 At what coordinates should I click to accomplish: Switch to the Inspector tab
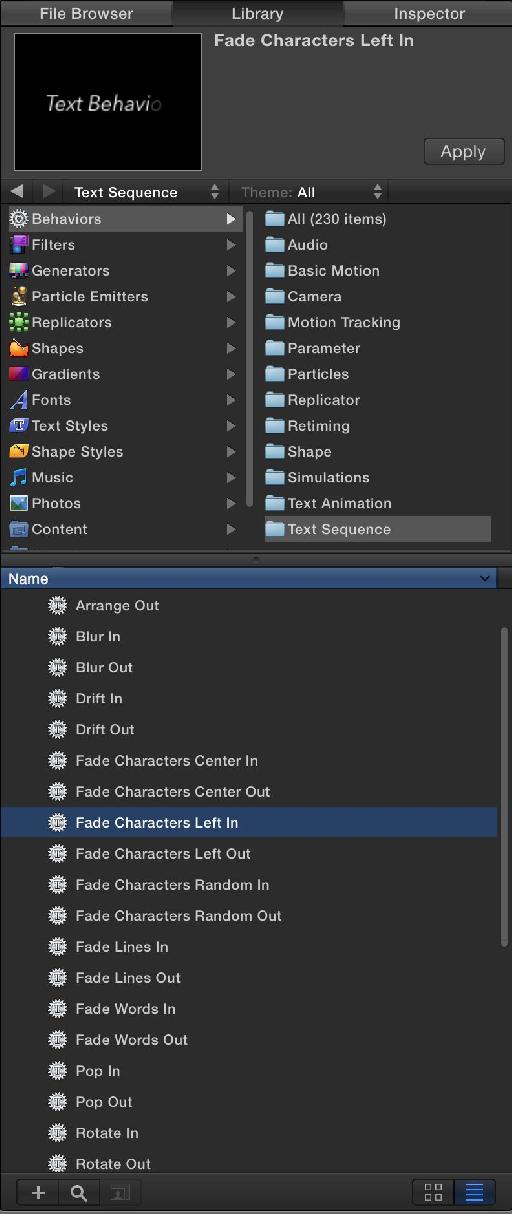coord(429,13)
